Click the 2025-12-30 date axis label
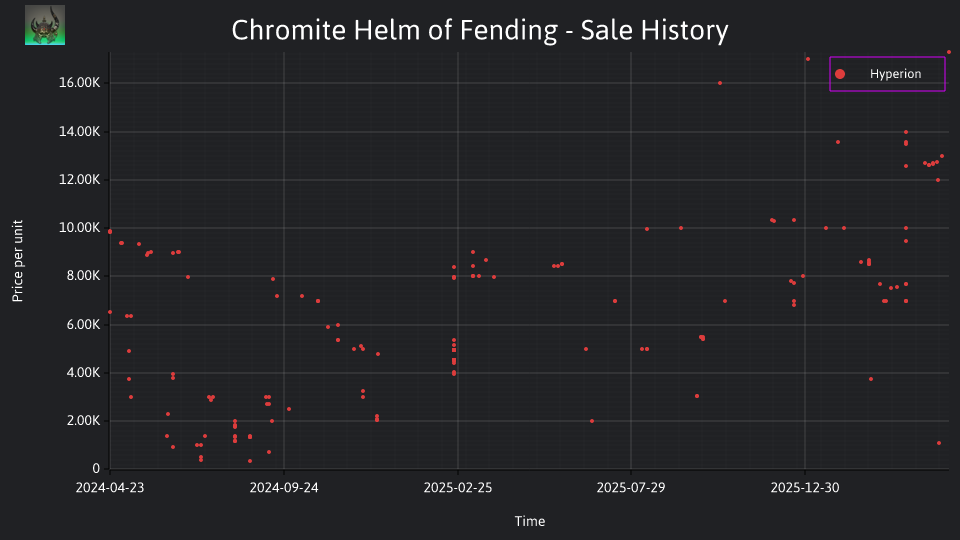 pyautogui.click(x=805, y=488)
